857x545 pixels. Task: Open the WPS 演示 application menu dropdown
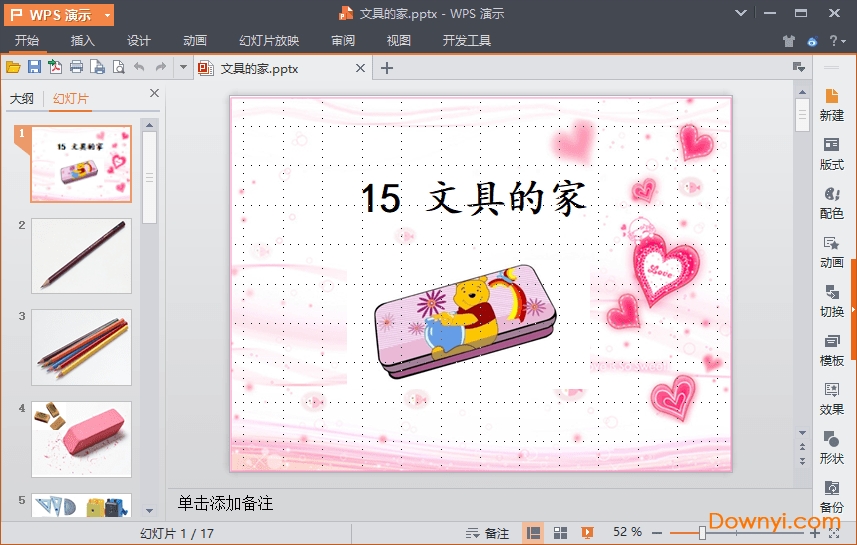tap(107, 15)
